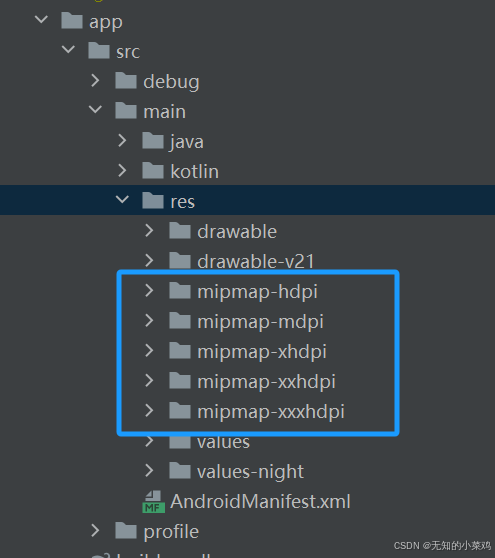Select the mipmap-mdpi tree label
Screen dimensions: 495x558
point(260,322)
